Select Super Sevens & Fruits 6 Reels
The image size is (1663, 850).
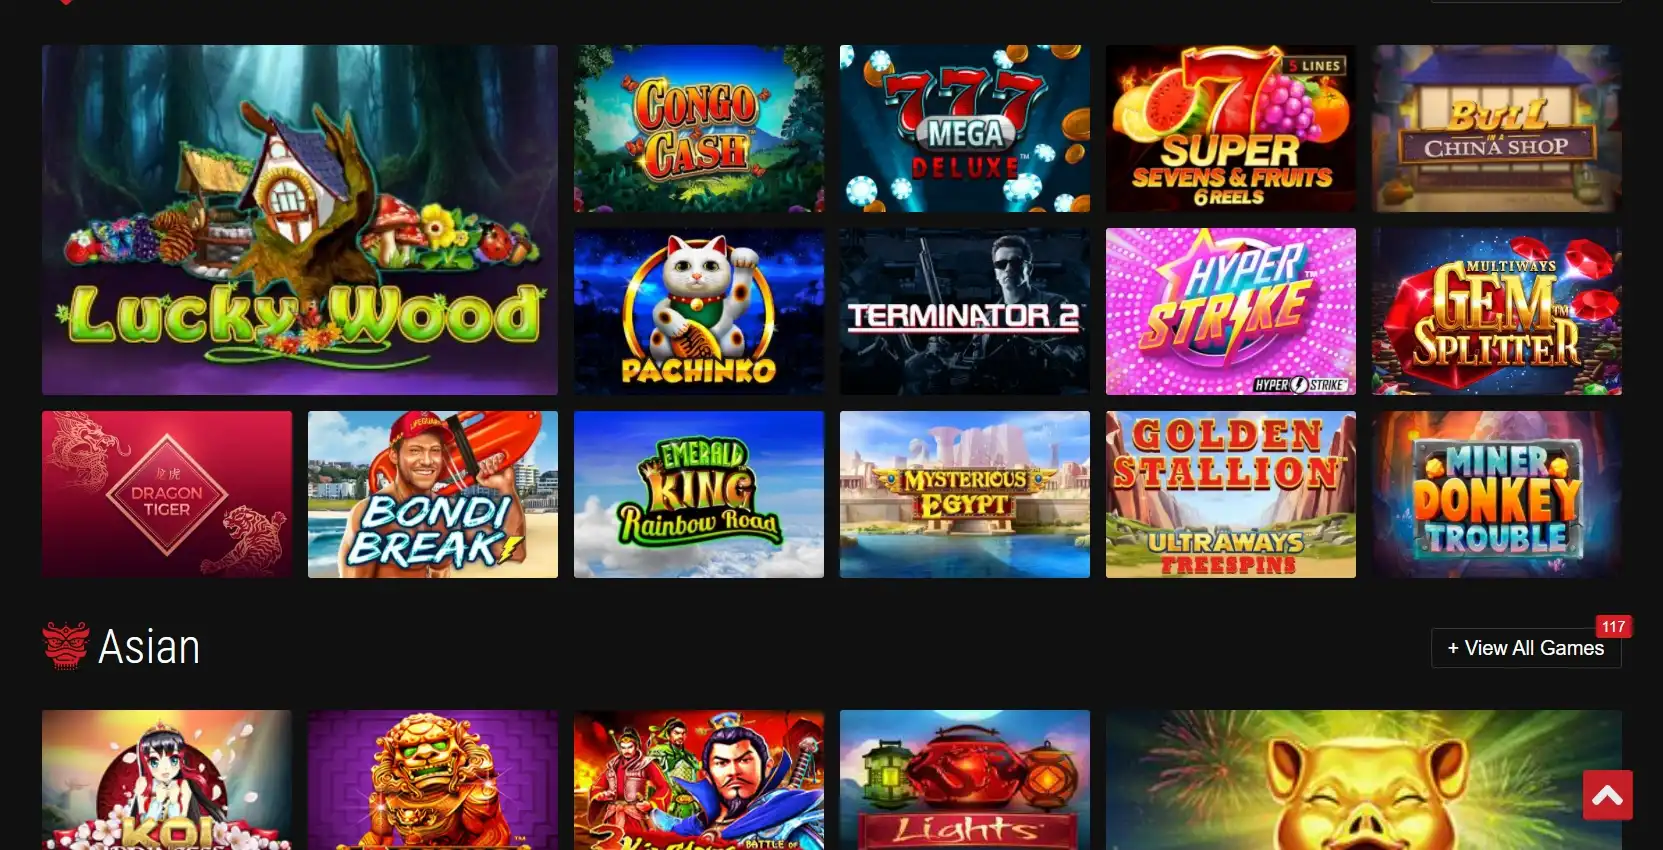(x=1231, y=128)
